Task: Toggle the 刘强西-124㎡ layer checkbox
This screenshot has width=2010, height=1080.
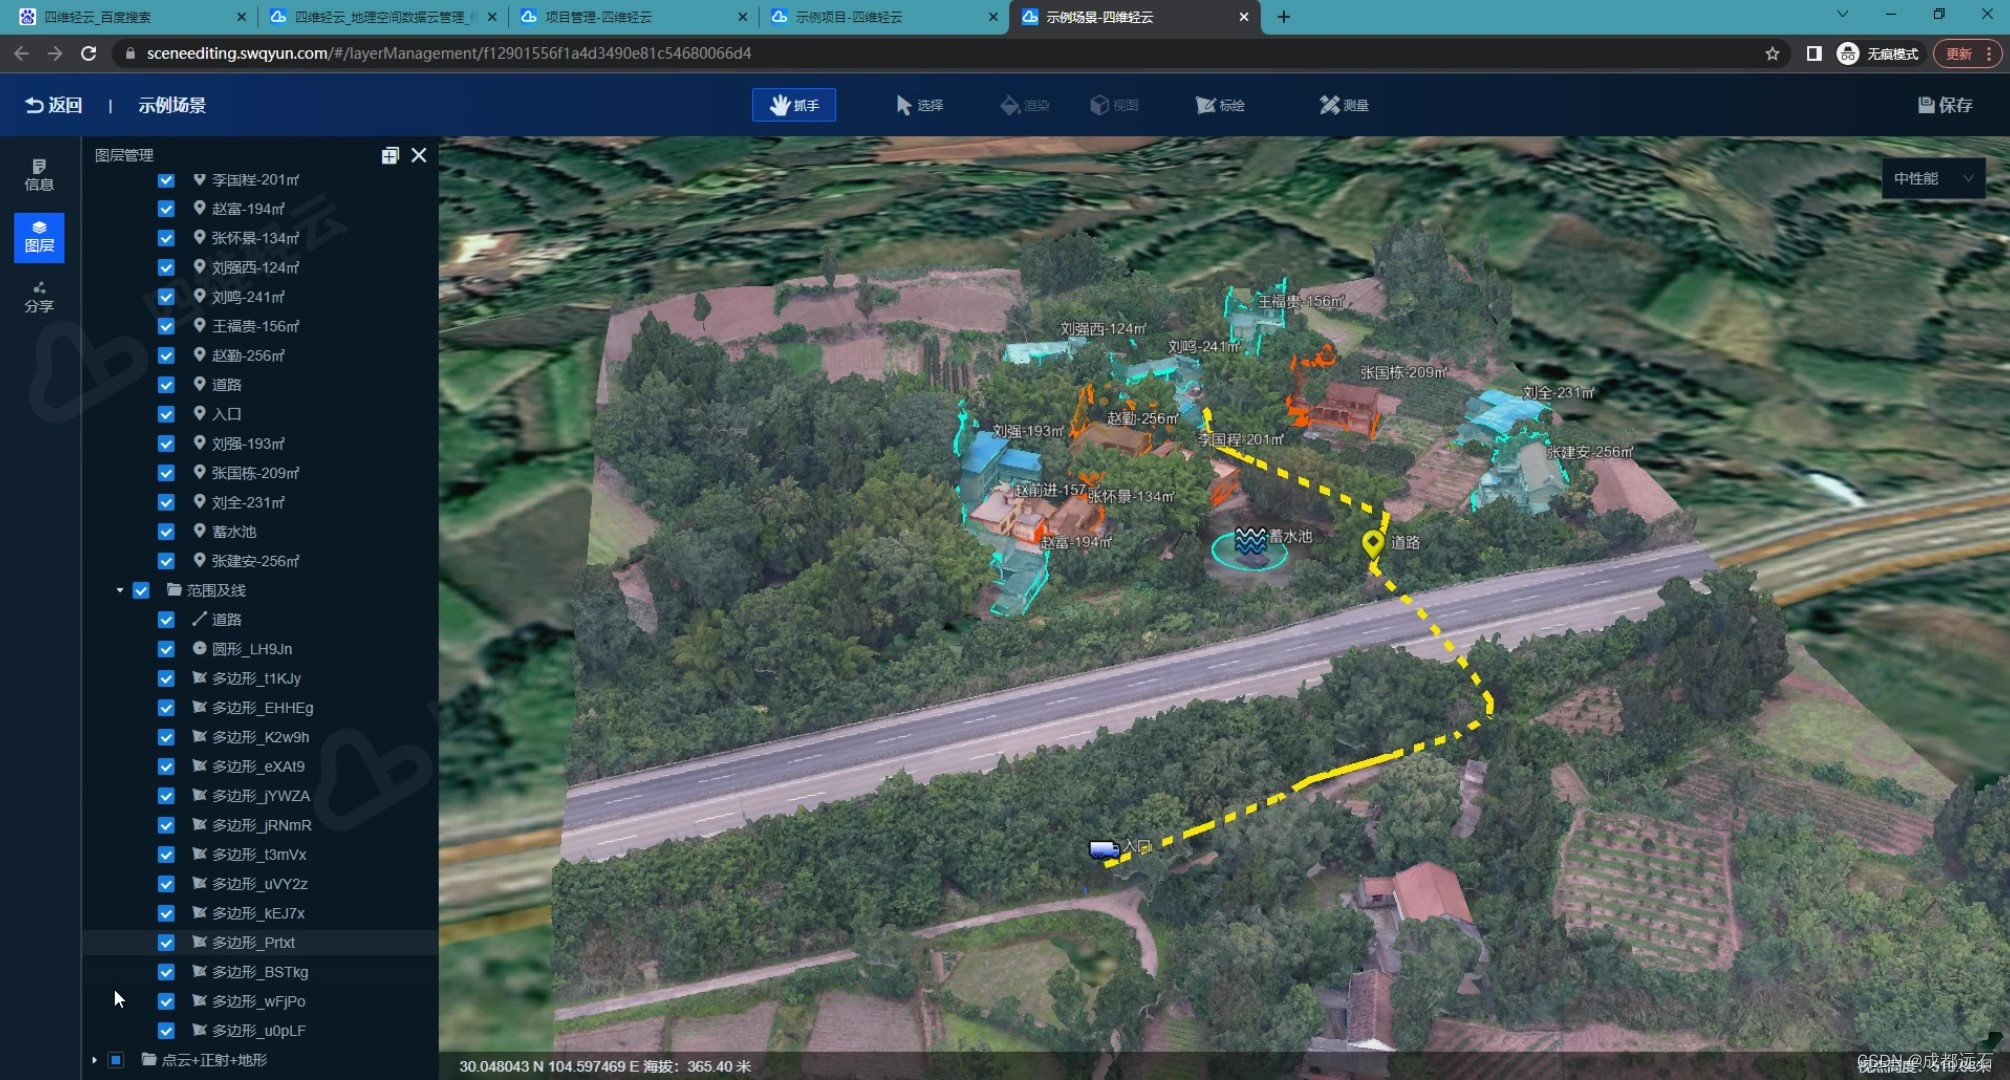Action: coord(166,267)
